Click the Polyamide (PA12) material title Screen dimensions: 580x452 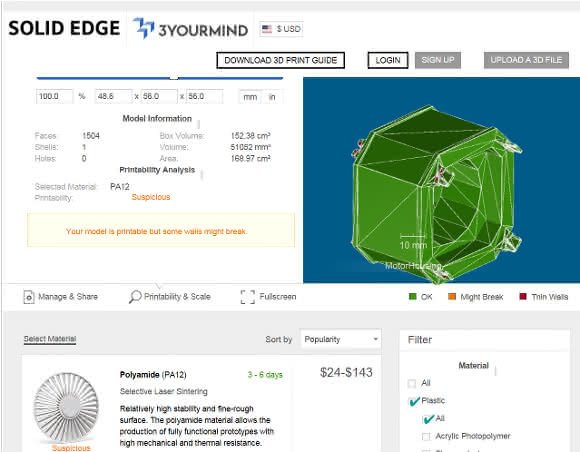point(153,375)
